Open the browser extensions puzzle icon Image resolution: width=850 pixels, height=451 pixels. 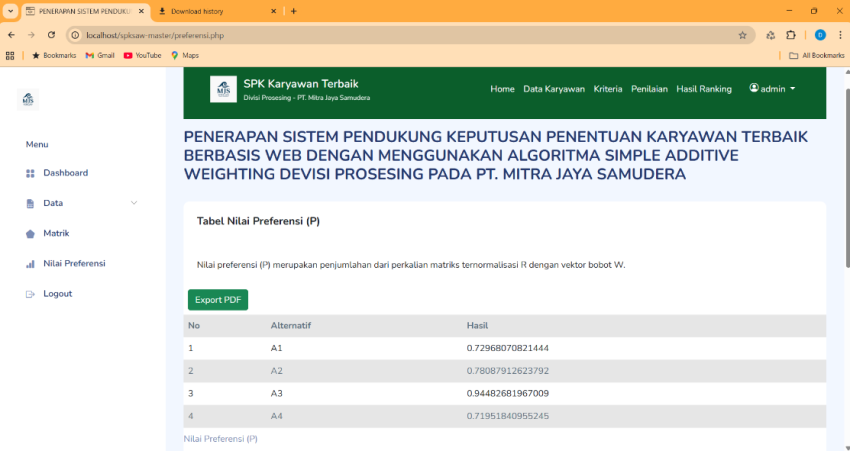point(791,35)
